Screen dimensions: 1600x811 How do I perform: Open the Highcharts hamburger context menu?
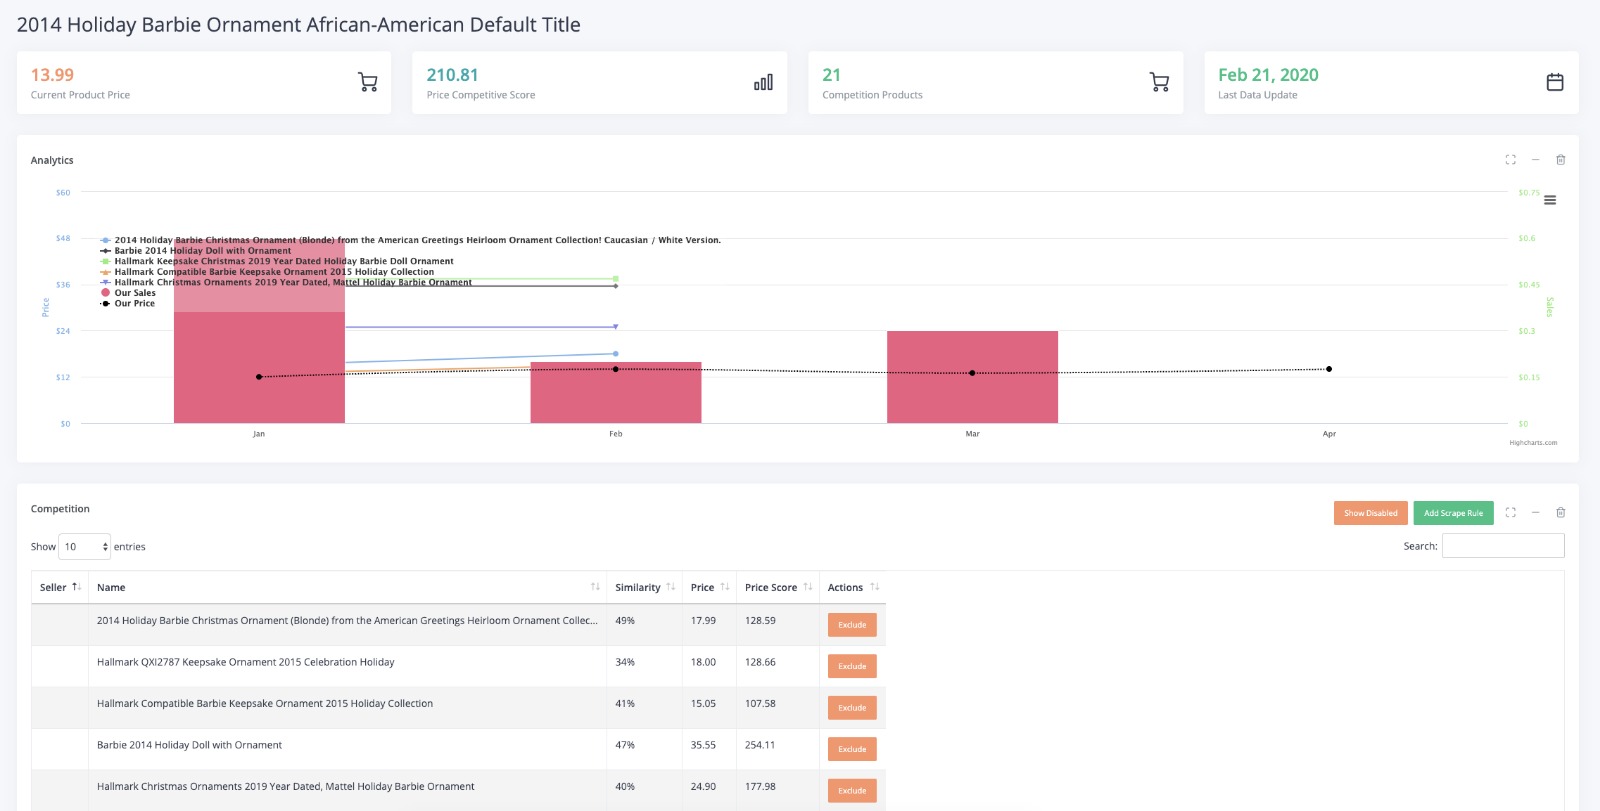(x=1550, y=200)
